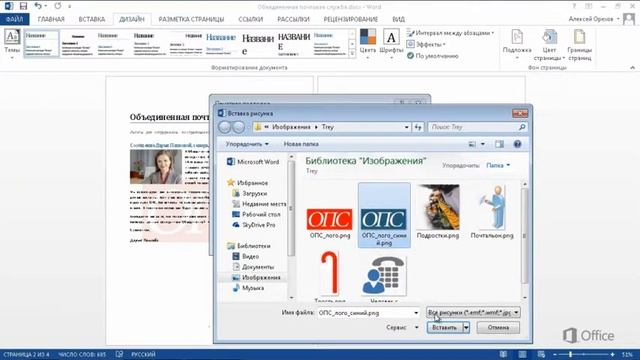Open the Fonts (Шрифты) menu
The image size is (640, 360).
(x=391, y=44)
